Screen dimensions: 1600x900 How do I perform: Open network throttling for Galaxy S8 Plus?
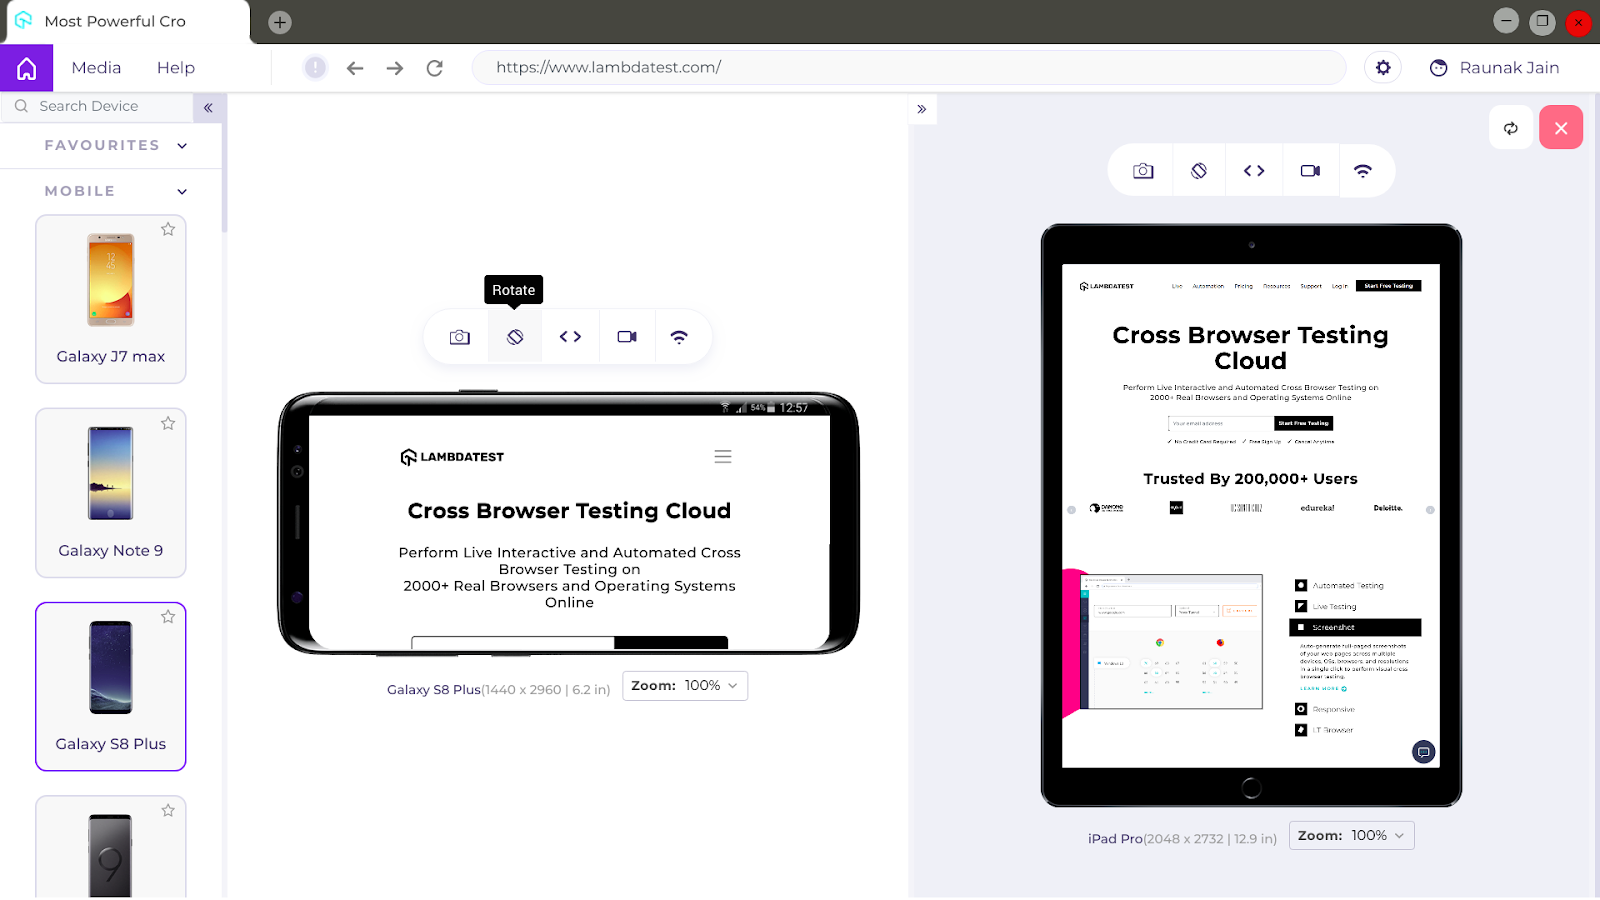pos(679,337)
